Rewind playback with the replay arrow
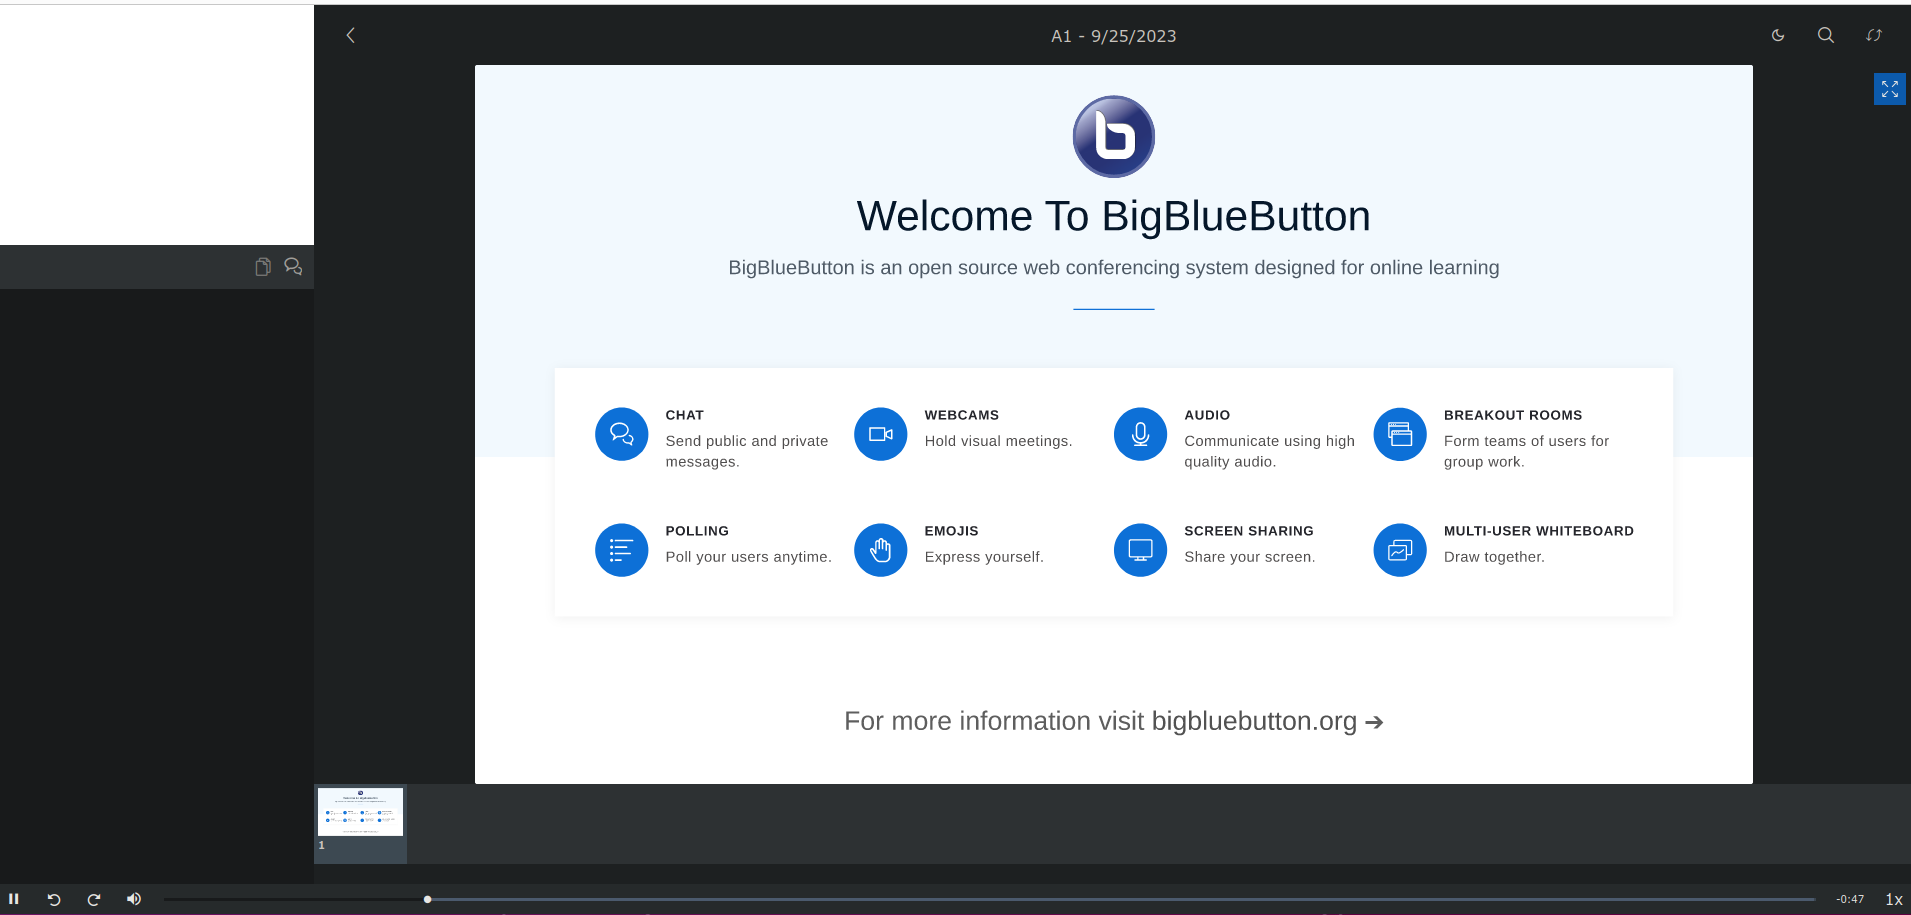This screenshot has height=915, width=1911. click(x=54, y=899)
